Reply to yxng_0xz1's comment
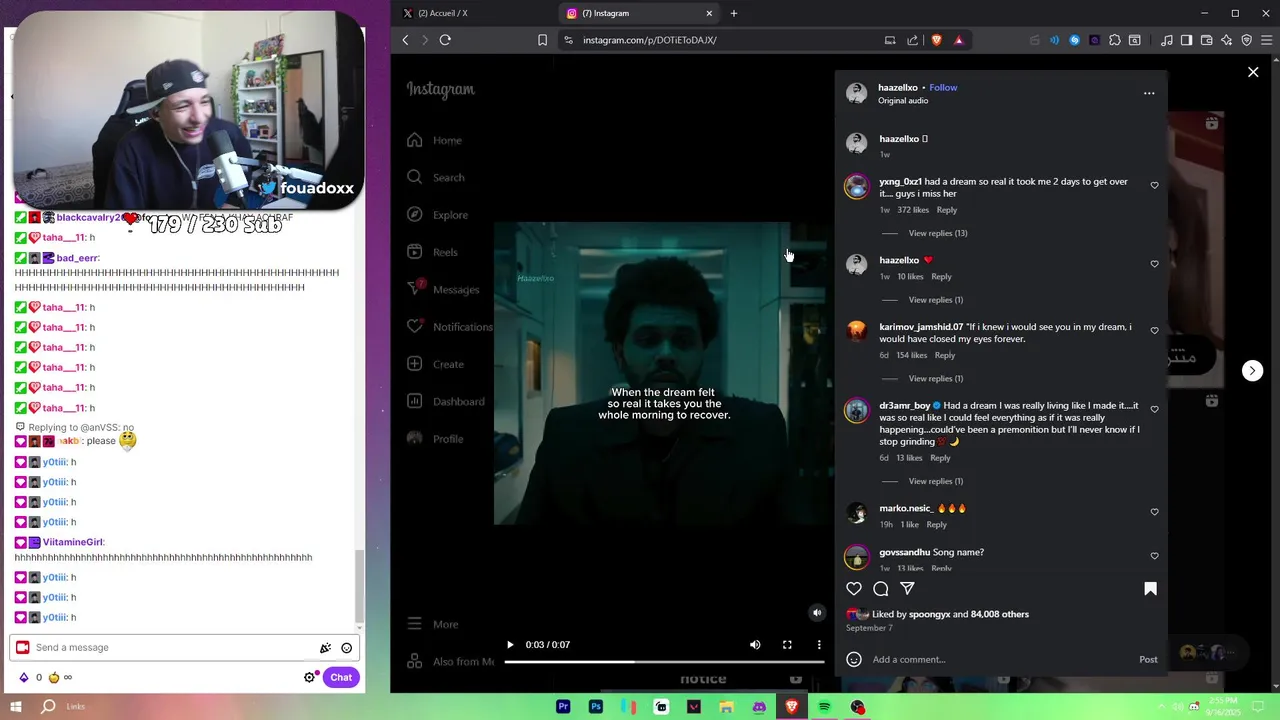 pos(947,210)
